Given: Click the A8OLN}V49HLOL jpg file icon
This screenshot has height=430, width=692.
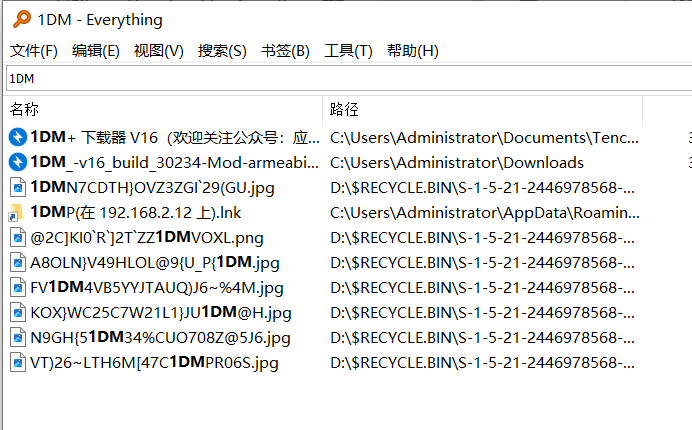Looking at the screenshot, I should pos(18,262).
